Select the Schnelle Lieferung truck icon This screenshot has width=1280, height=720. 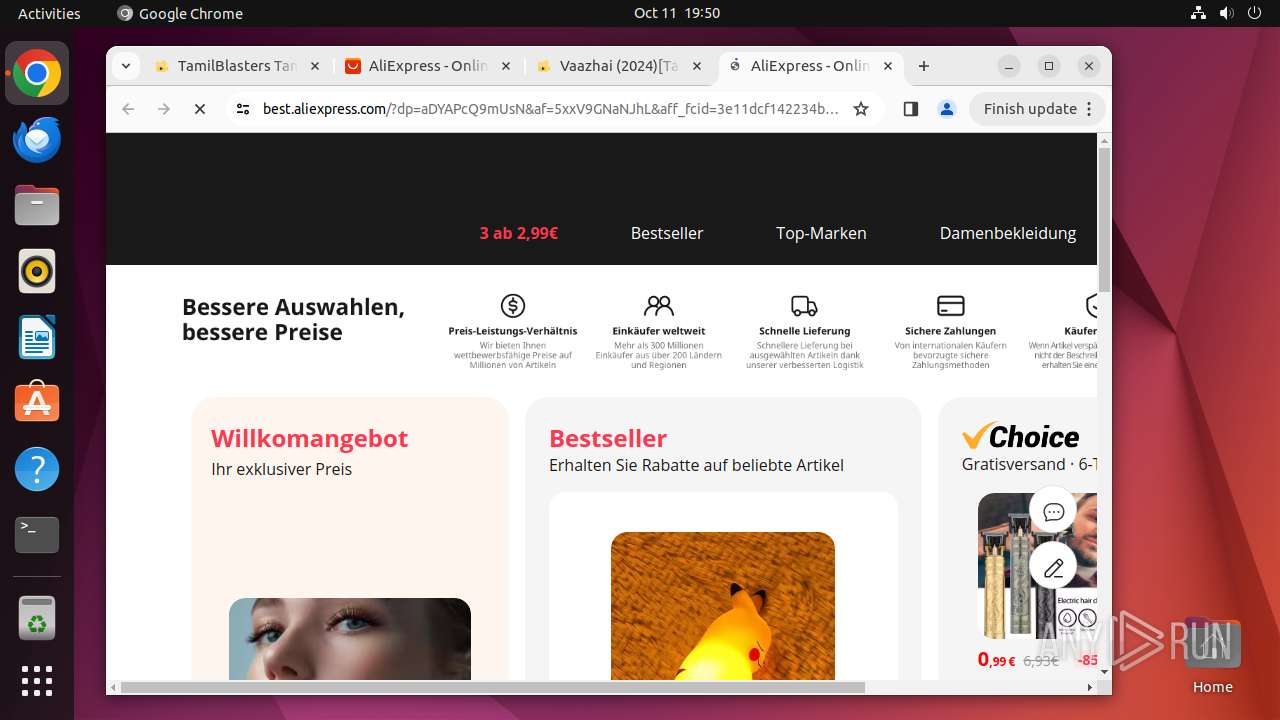click(804, 306)
